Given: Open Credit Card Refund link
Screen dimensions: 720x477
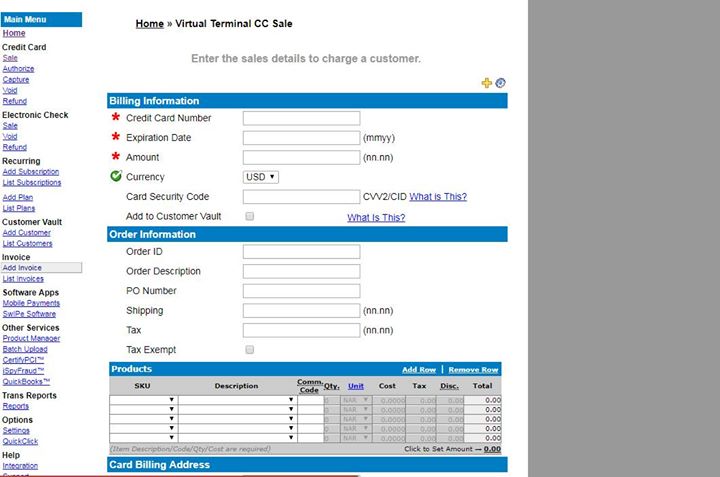Looking at the screenshot, I should 15,101.
